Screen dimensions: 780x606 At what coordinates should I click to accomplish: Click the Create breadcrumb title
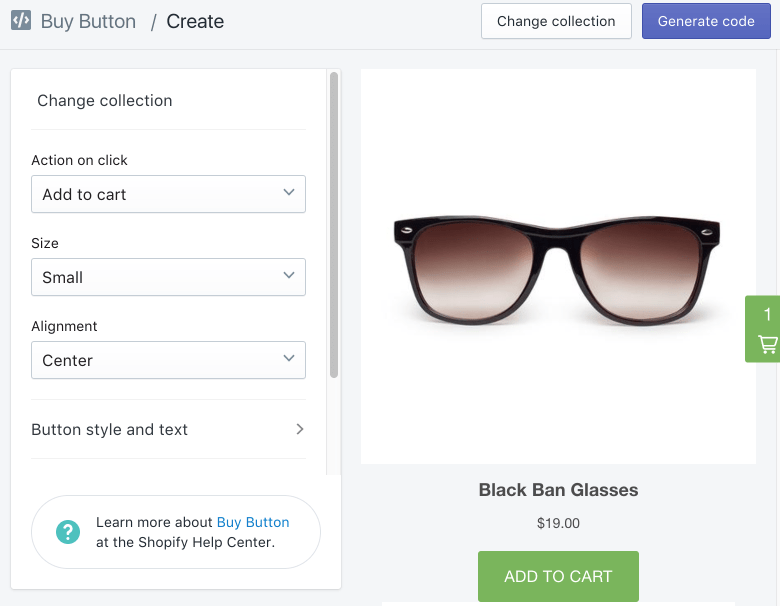pyautogui.click(x=195, y=21)
